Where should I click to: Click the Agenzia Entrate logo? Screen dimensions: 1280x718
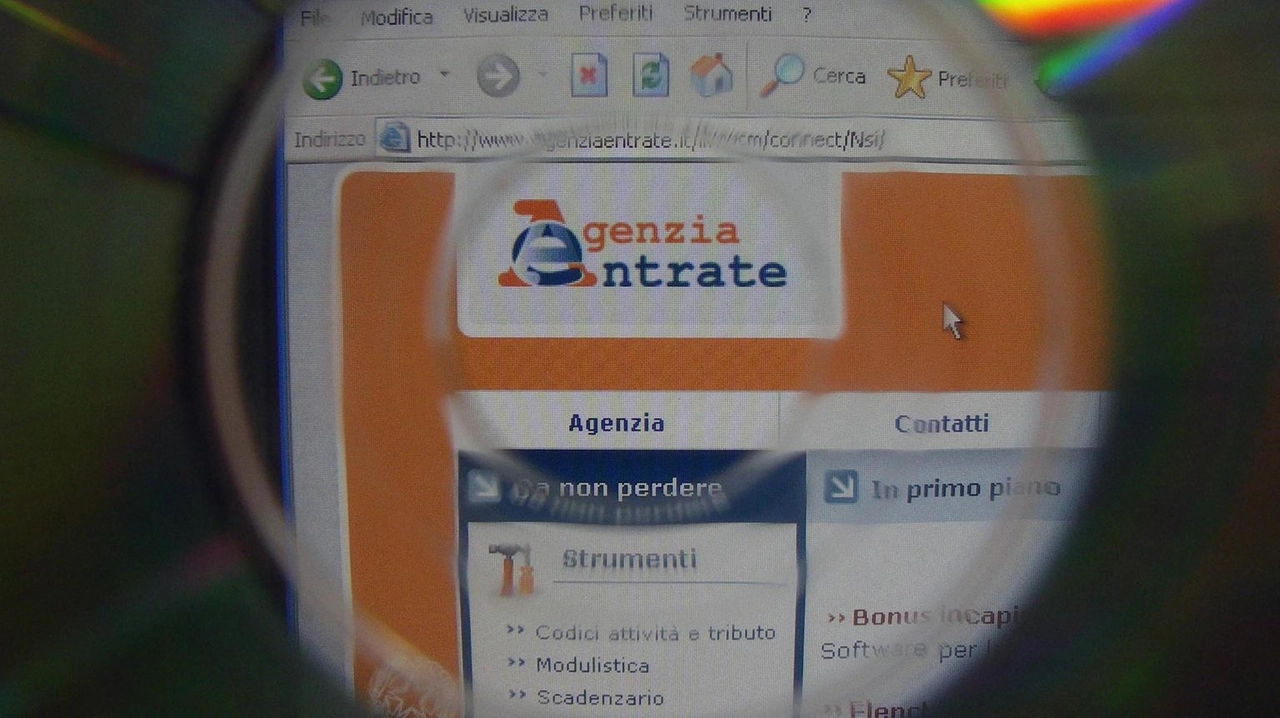point(642,246)
